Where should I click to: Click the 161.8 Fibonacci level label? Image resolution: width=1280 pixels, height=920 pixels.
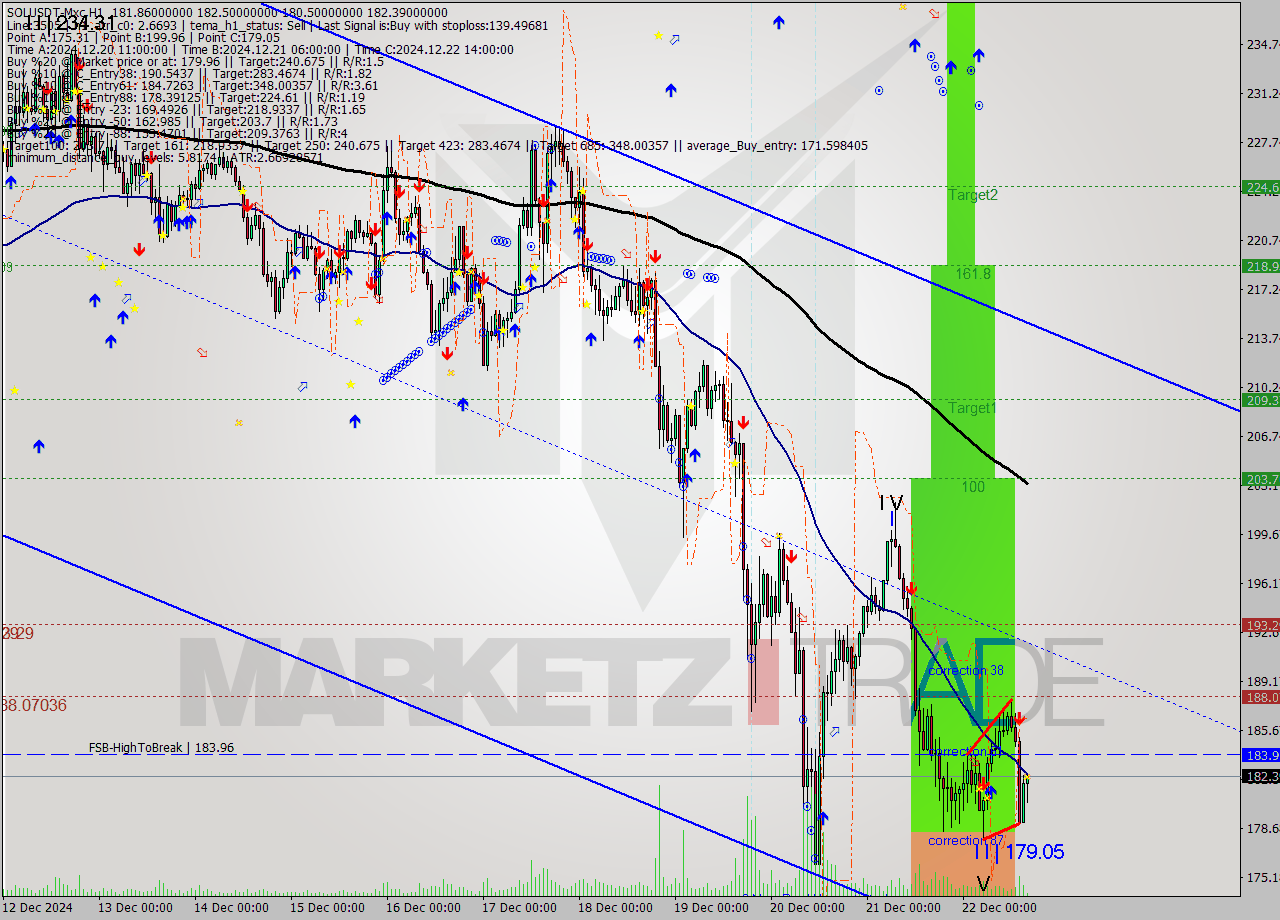(x=973, y=273)
